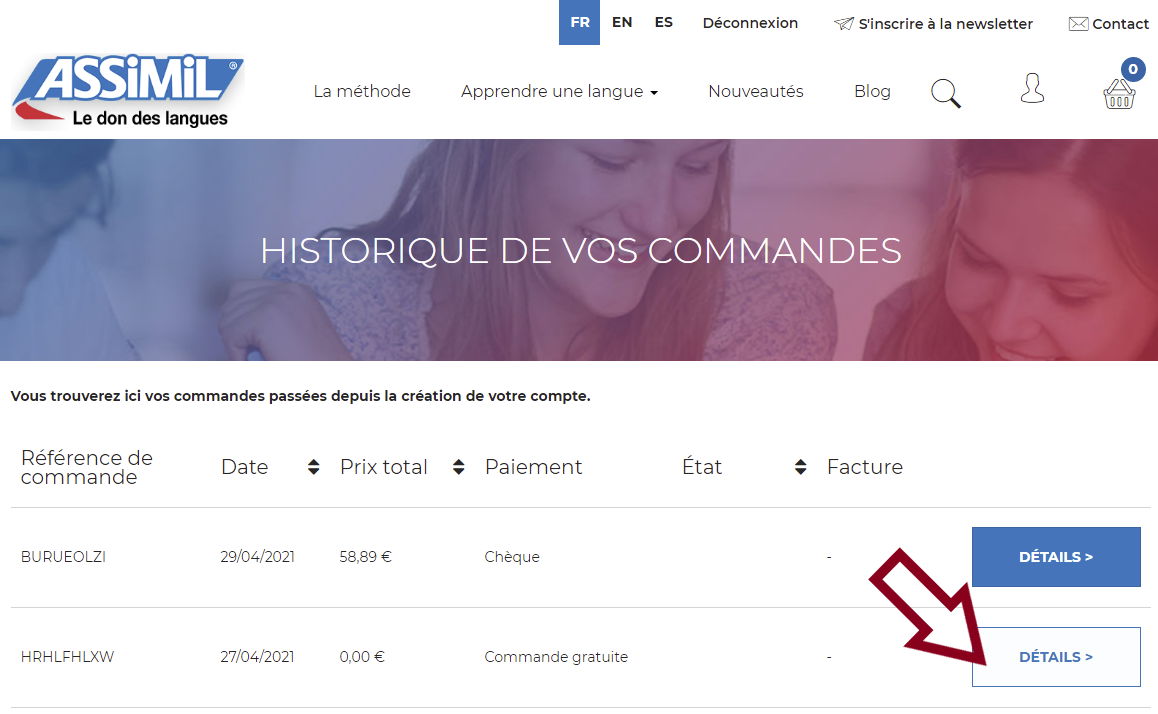Viewport: 1158px width, 714px height.
Task: Select the FR language tab
Action: pos(579,21)
